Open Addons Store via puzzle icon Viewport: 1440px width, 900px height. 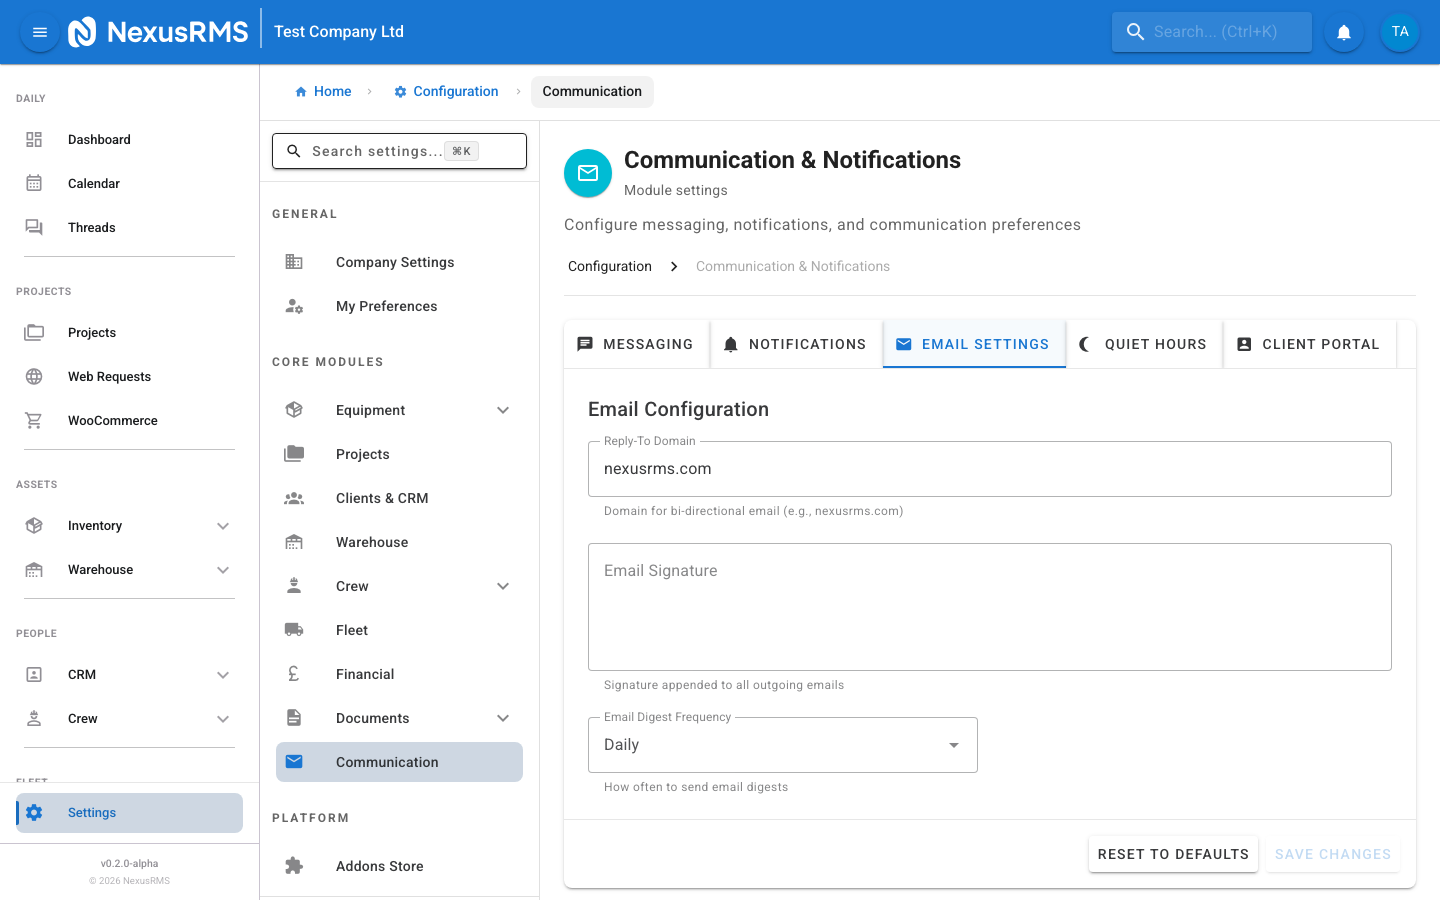click(x=293, y=865)
